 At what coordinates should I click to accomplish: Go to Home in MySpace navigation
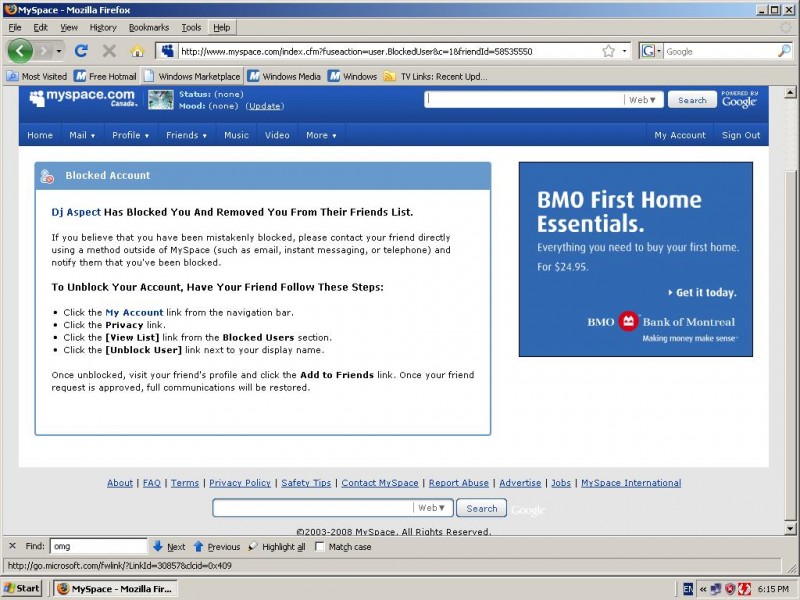point(40,135)
